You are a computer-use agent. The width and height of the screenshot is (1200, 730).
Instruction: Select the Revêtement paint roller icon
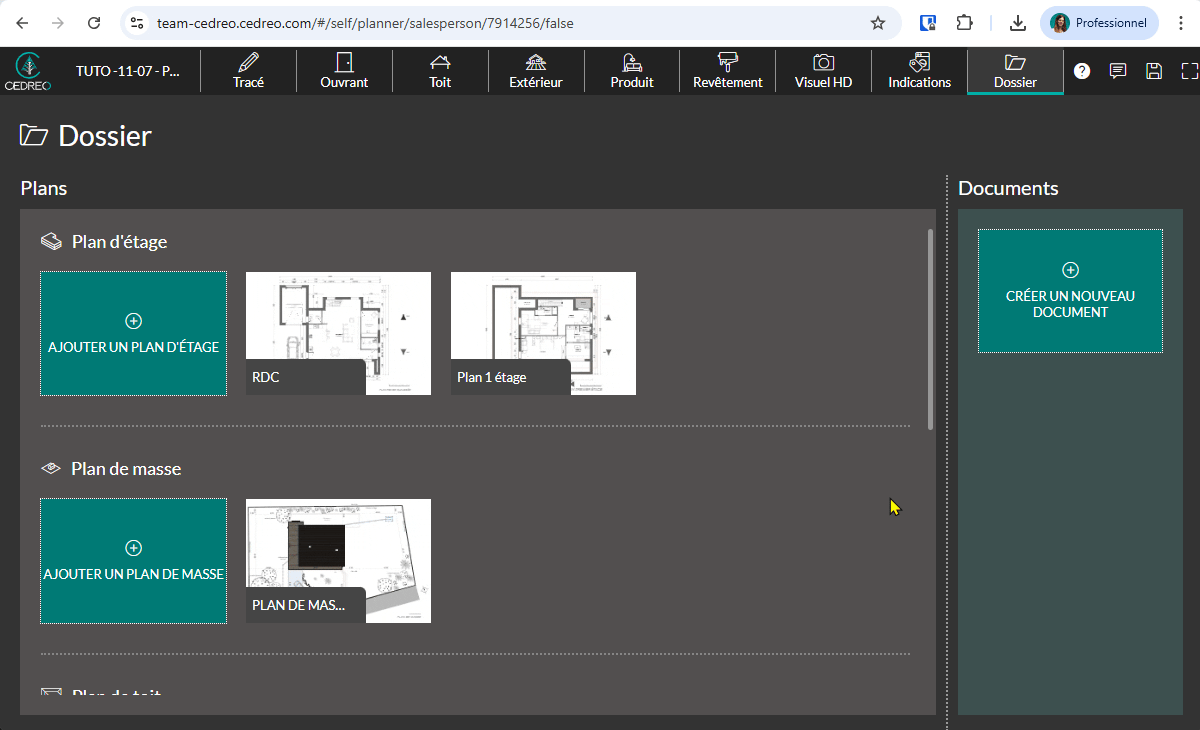[727, 63]
